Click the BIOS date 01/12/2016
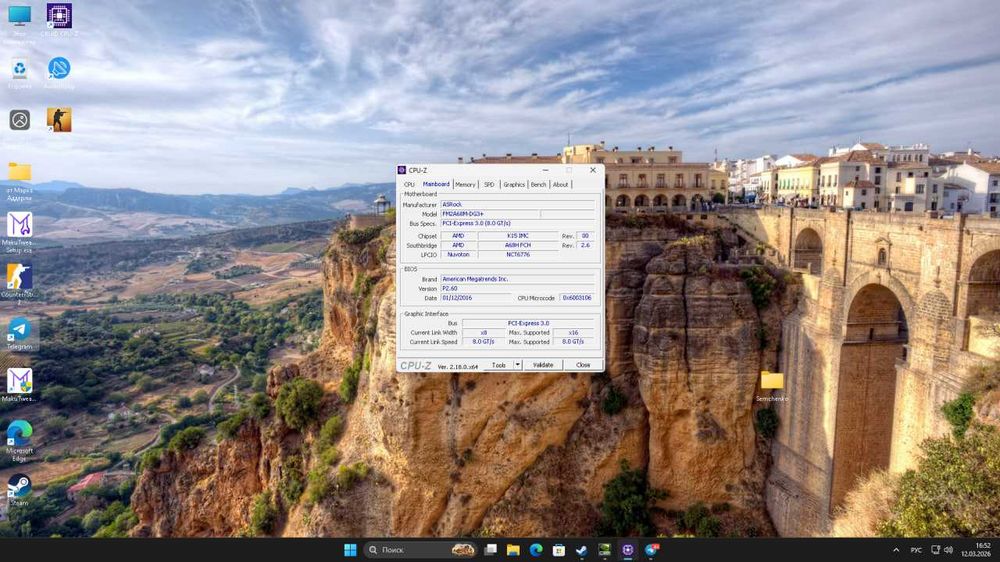 pos(476,298)
